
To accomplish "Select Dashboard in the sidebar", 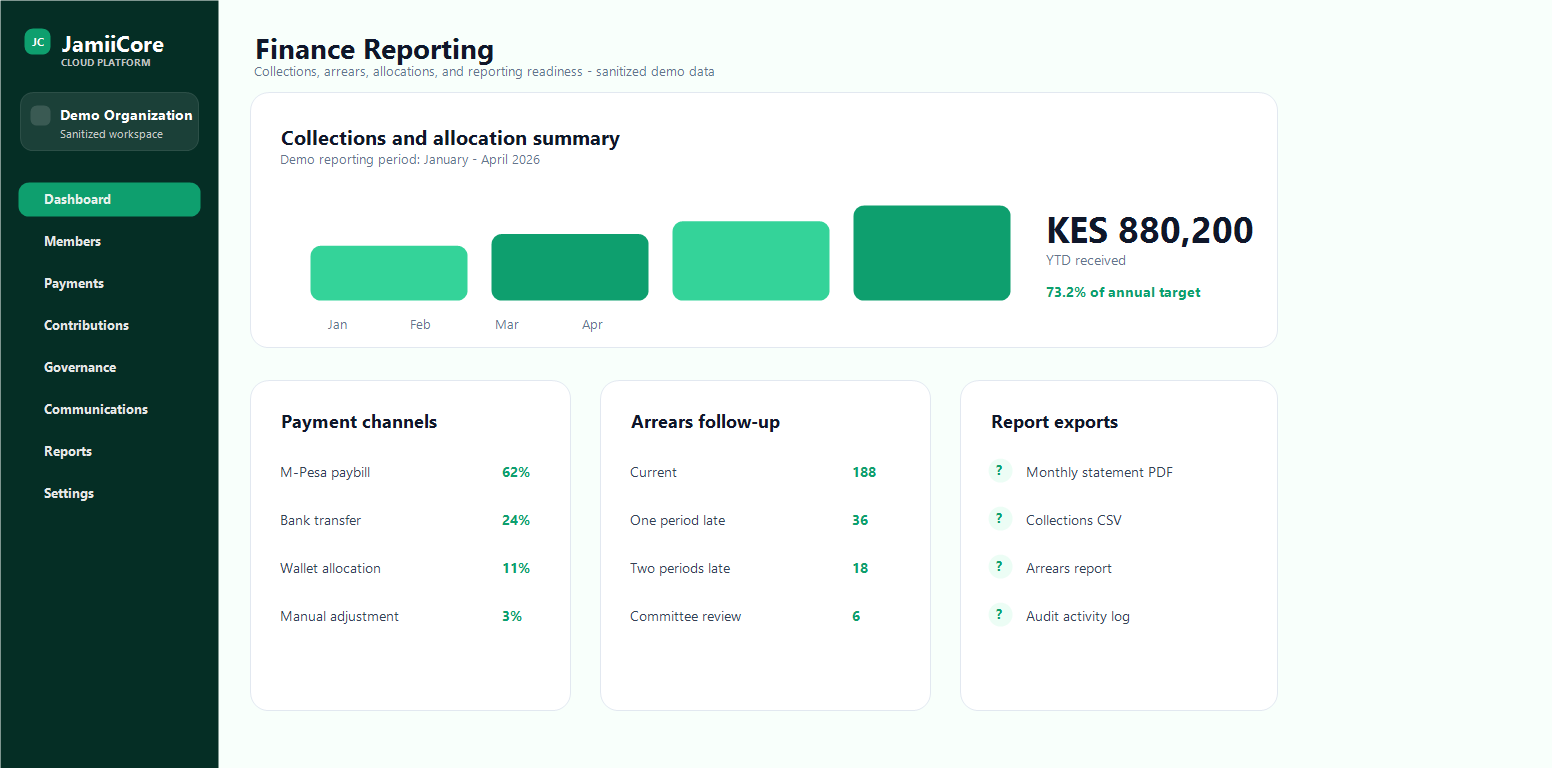I will point(109,199).
